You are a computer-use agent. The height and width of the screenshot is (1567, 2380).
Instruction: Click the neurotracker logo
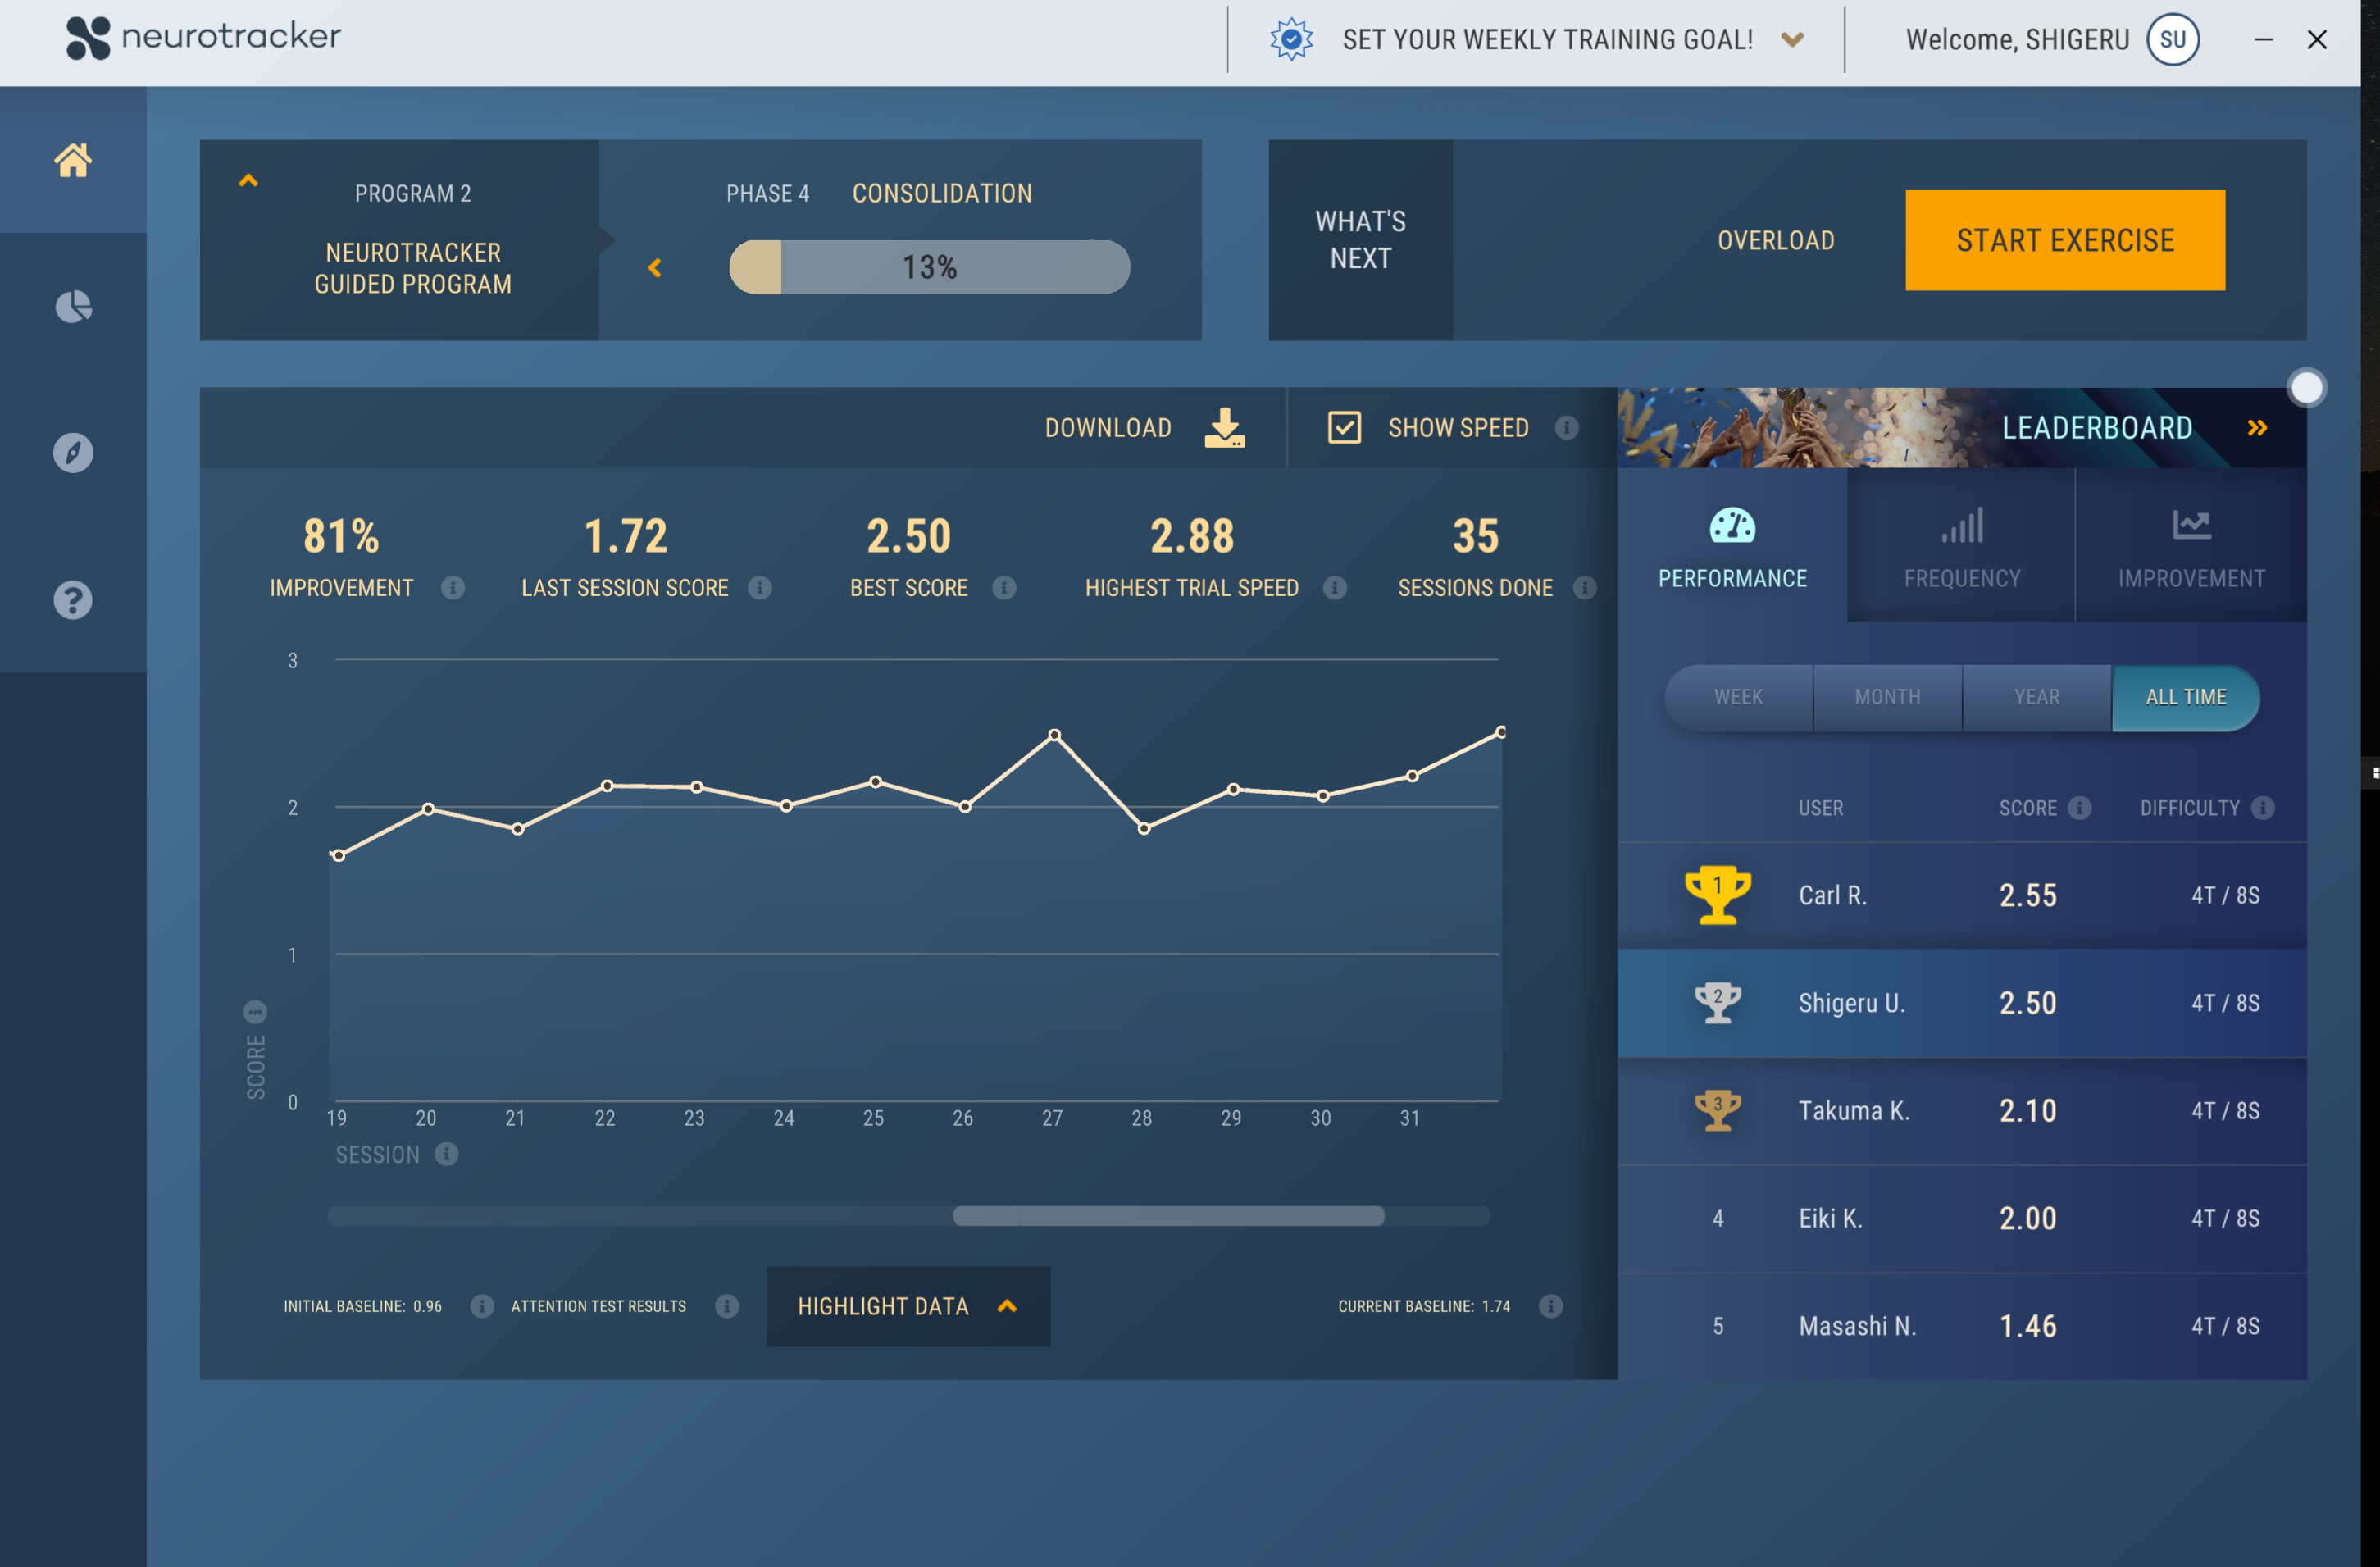pos(203,38)
